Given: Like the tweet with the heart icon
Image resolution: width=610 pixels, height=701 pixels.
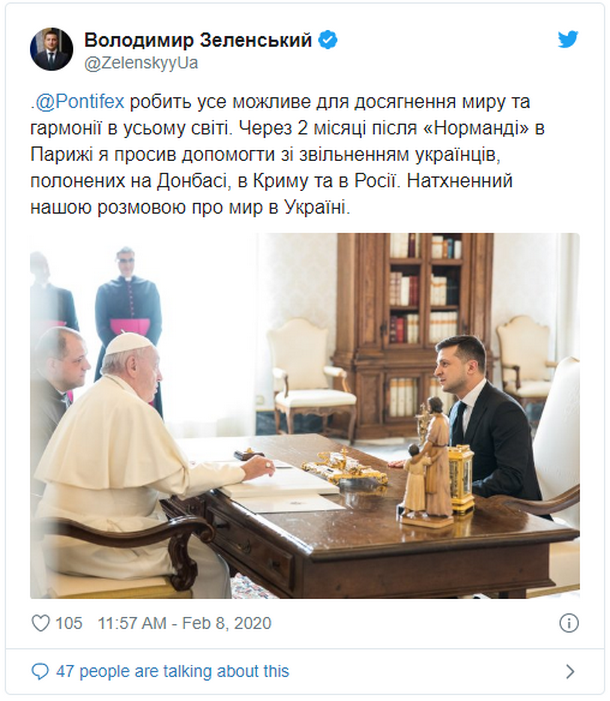Looking at the screenshot, I should (41, 623).
